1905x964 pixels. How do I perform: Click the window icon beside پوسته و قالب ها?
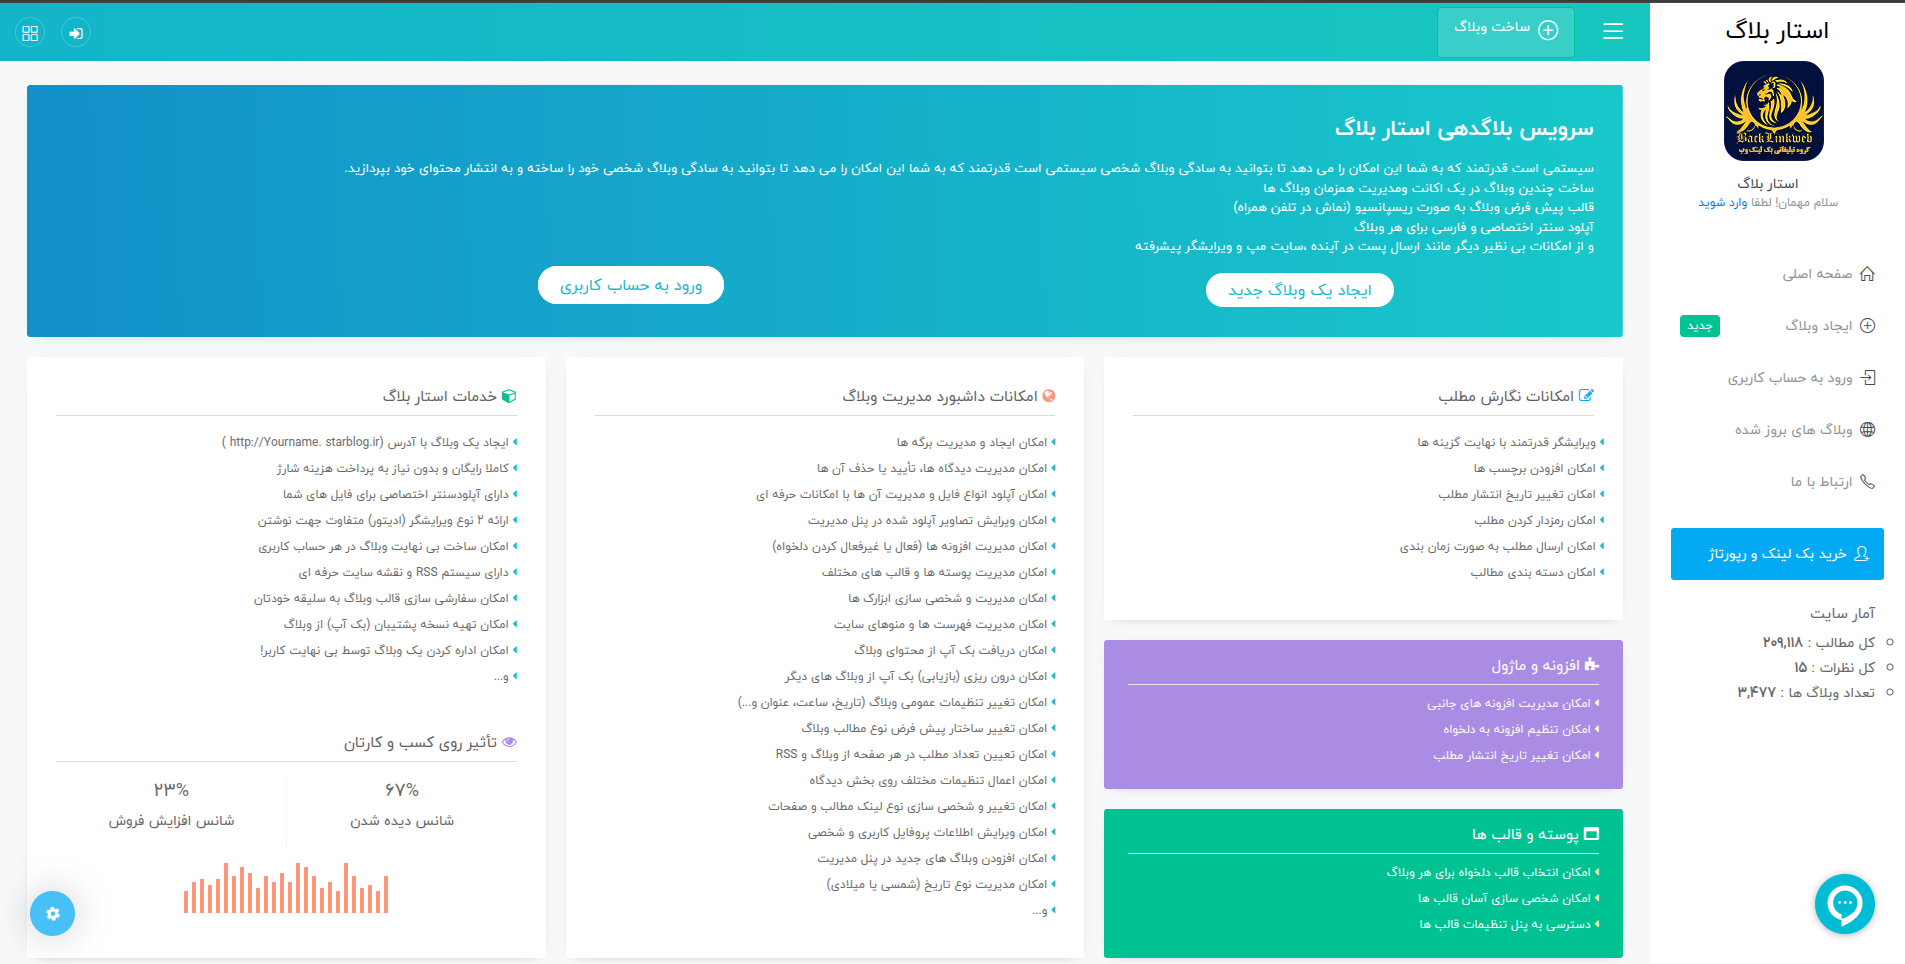tap(1592, 834)
